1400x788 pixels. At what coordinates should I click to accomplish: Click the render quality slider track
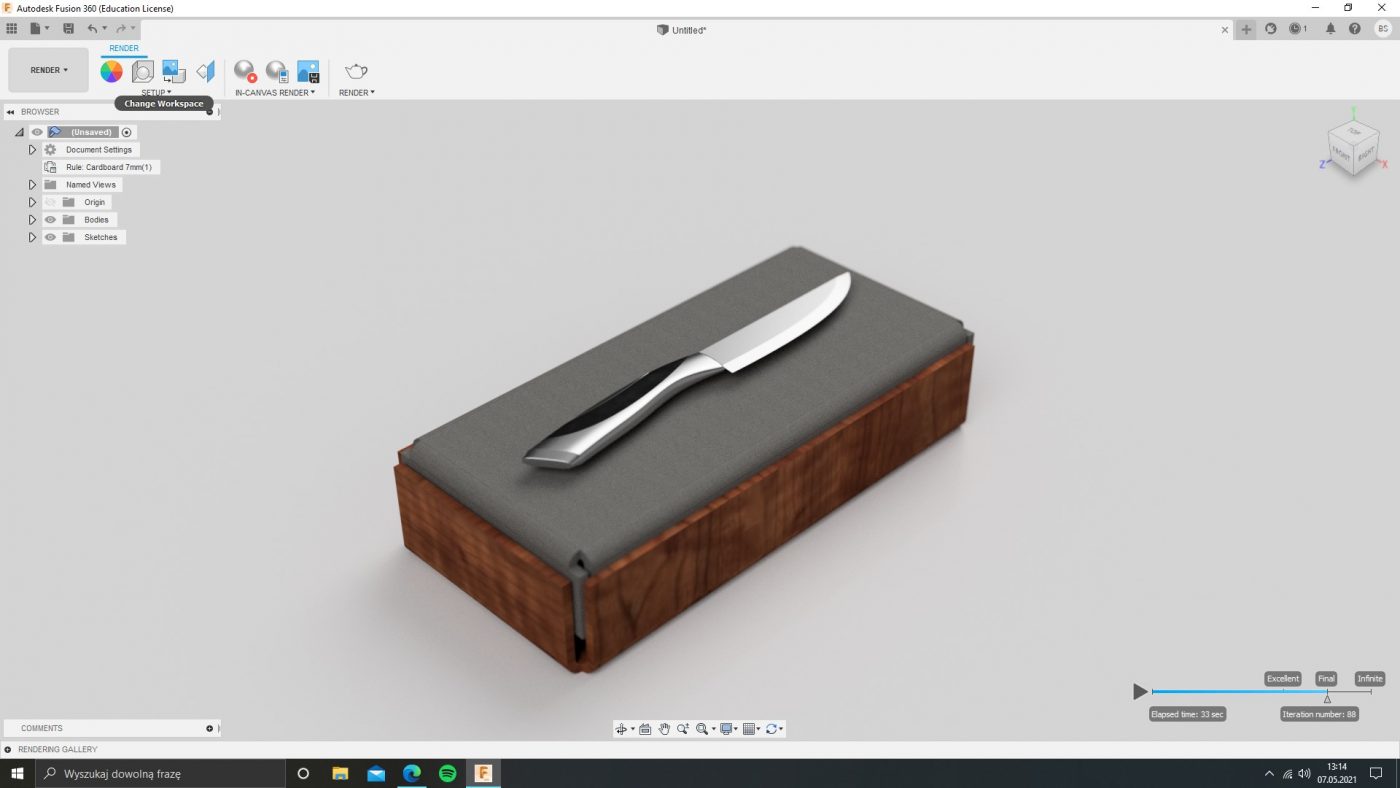coord(1240,691)
